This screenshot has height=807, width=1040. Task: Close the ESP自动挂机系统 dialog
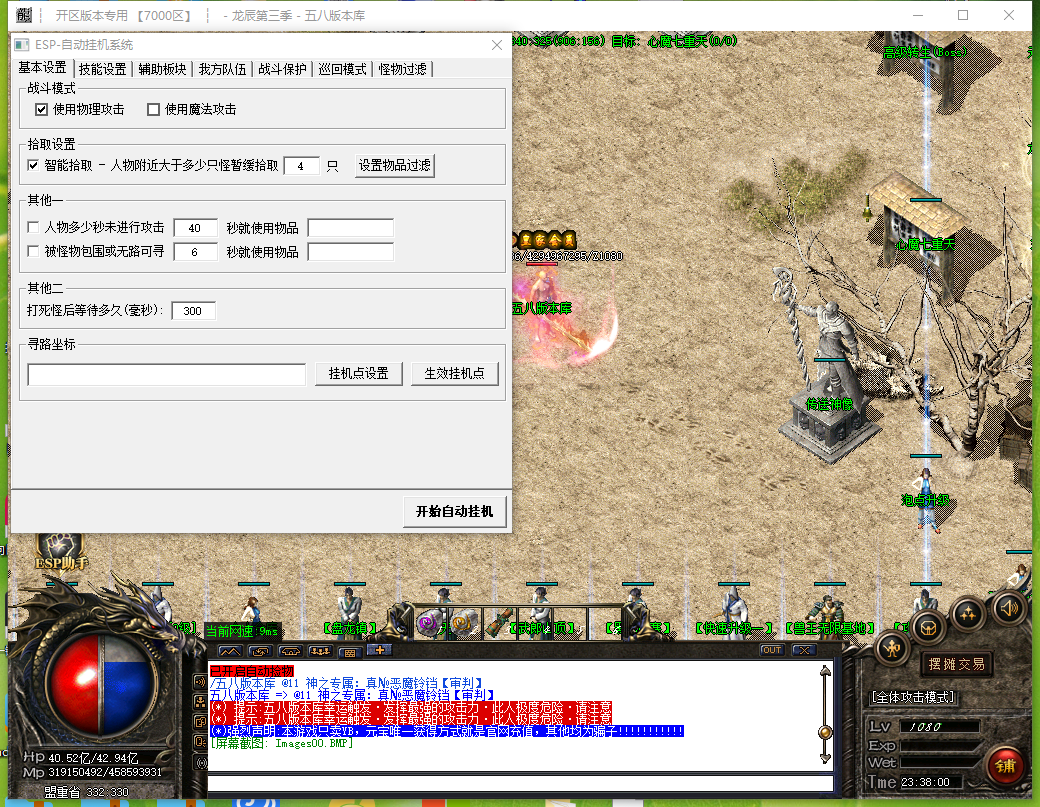click(497, 45)
